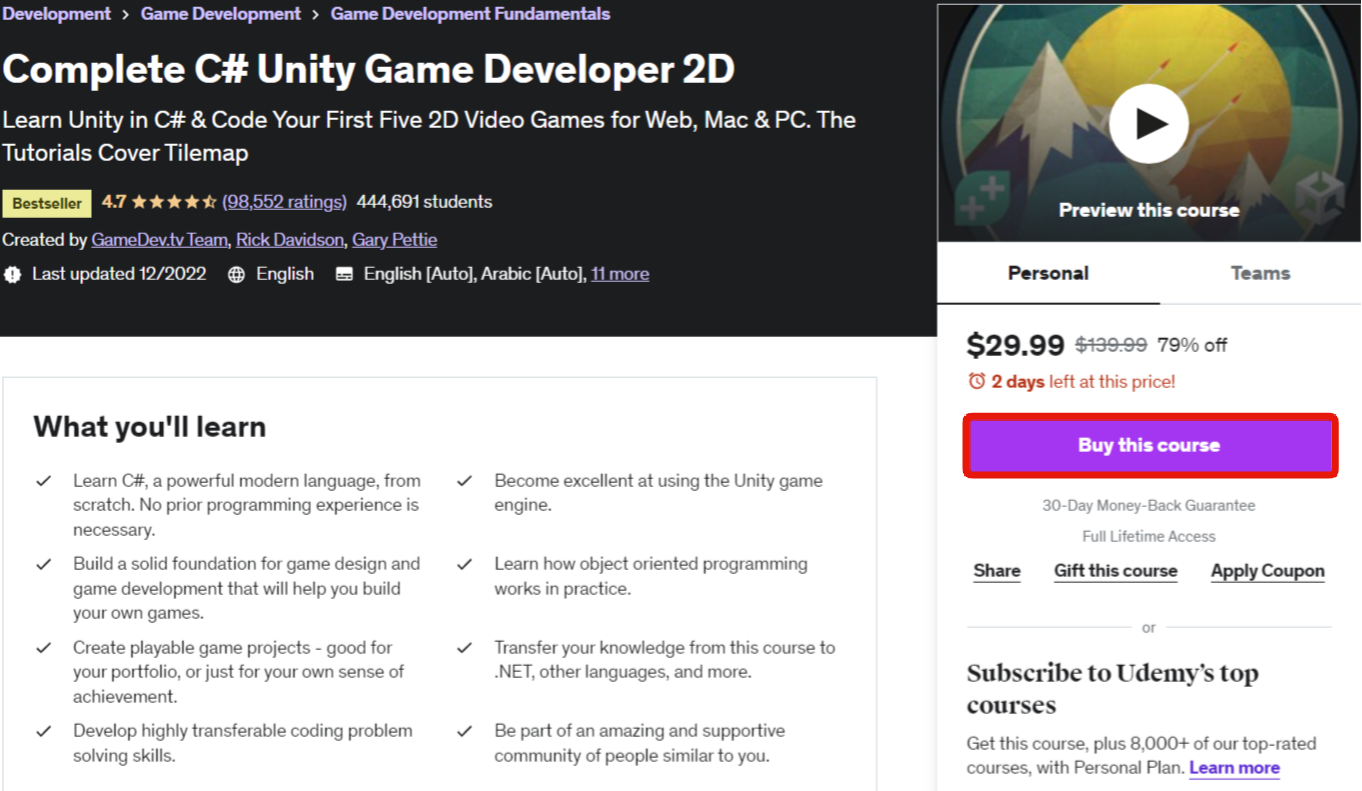The height and width of the screenshot is (791, 1362).
Task: Click the 30-Day Money-Back Guarantee text
Action: (1149, 506)
